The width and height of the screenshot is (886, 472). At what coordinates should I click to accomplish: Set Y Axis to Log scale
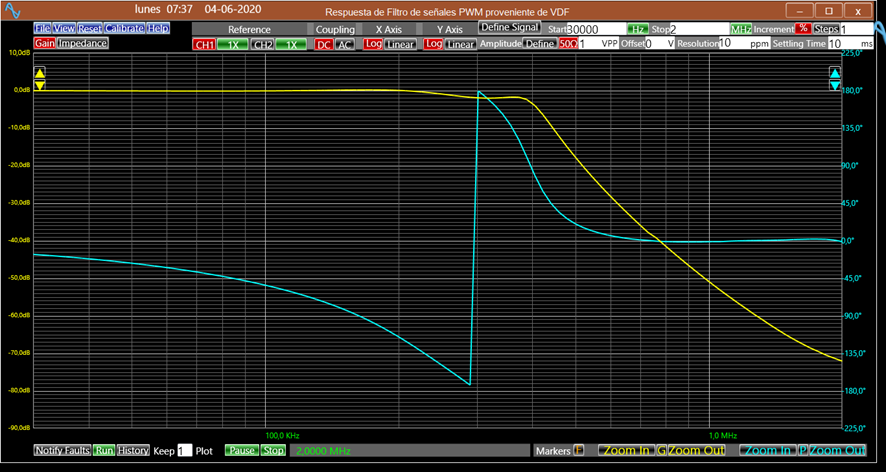click(x=433, y=44)
